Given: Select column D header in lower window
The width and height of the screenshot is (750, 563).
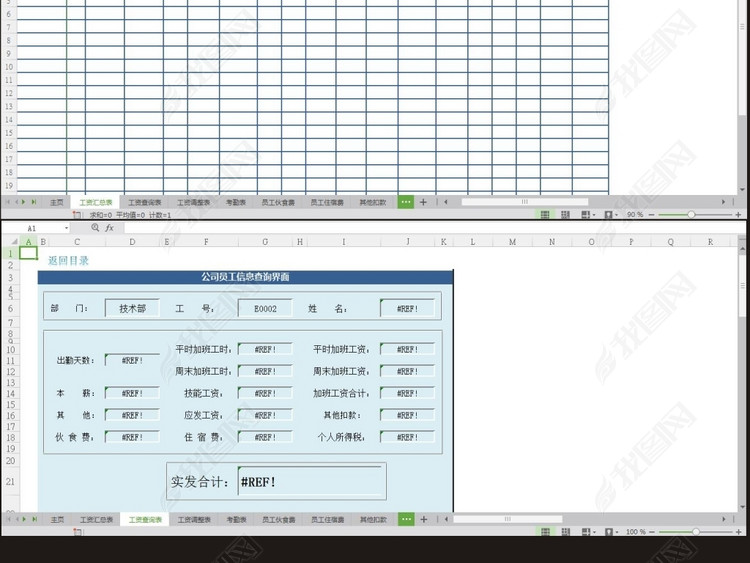Looking at the screenshot, I should pos(132,242).
